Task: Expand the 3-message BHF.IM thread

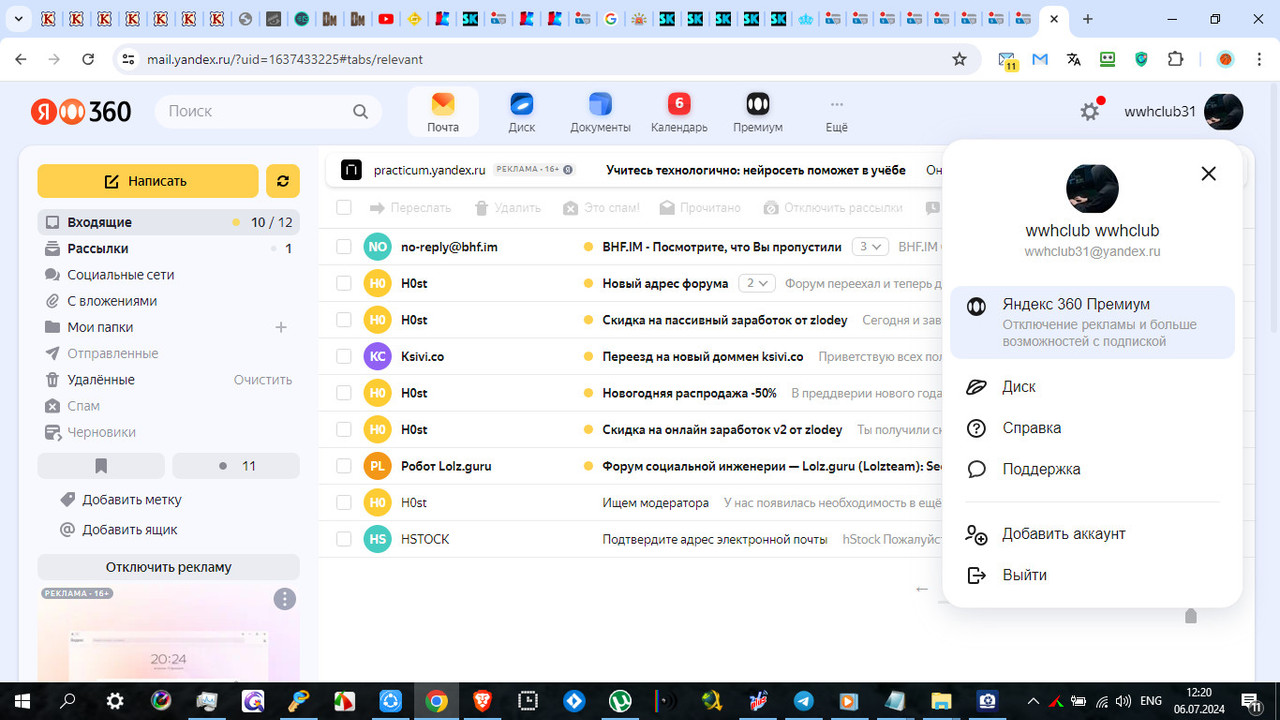Action: click(870, 247)
